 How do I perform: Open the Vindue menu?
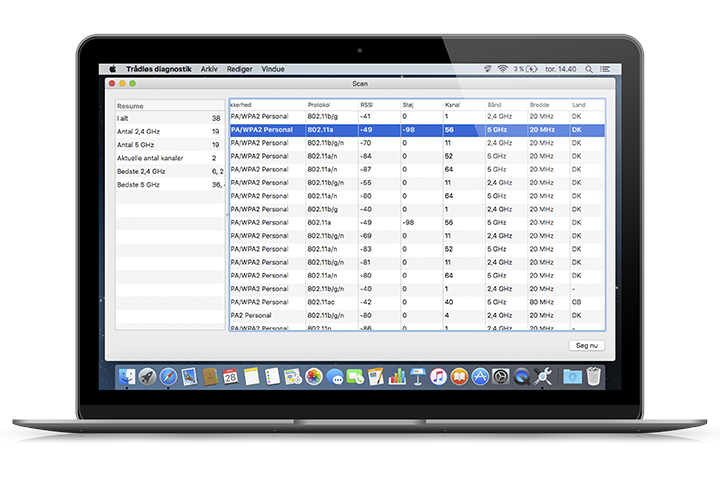tap(273, 69)
